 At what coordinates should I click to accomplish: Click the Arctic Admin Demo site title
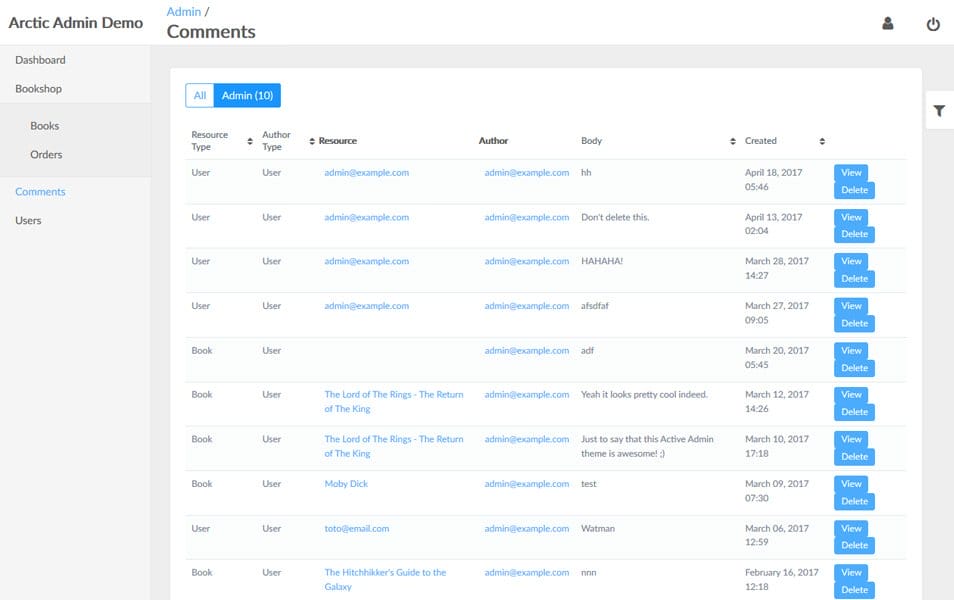tap(75, 22)
